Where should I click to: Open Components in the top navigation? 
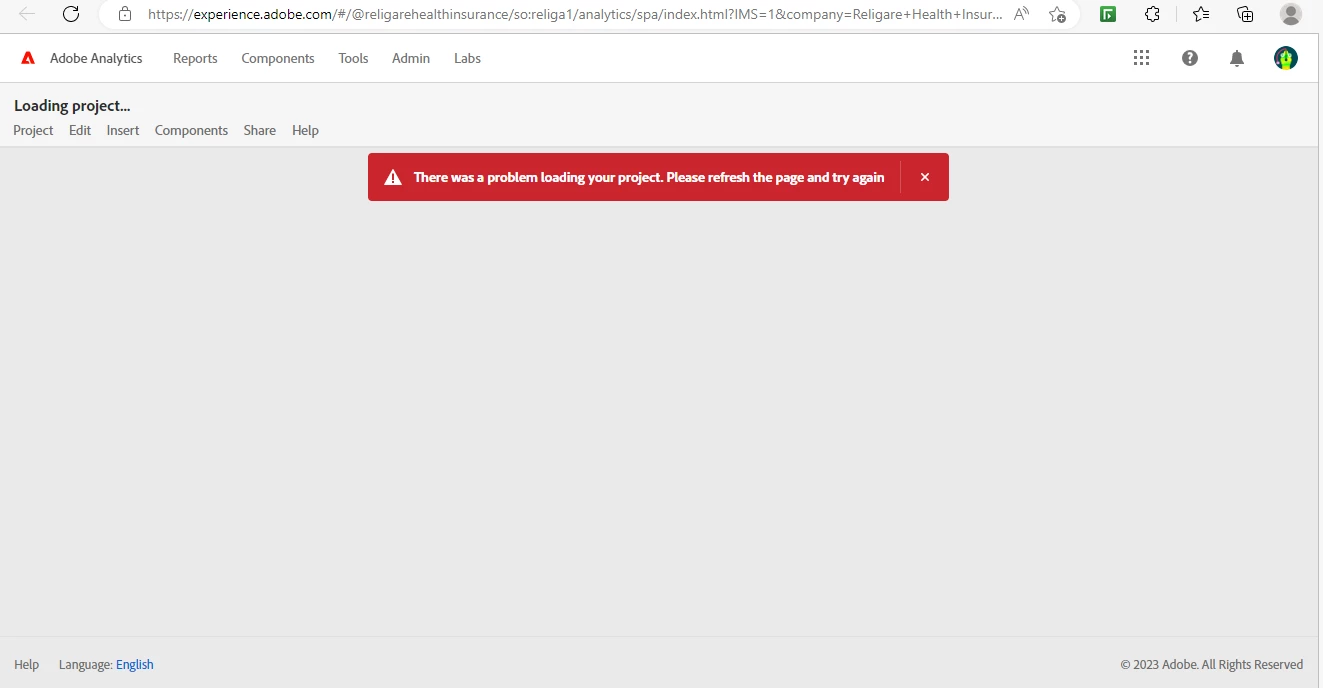click(278, 58)
